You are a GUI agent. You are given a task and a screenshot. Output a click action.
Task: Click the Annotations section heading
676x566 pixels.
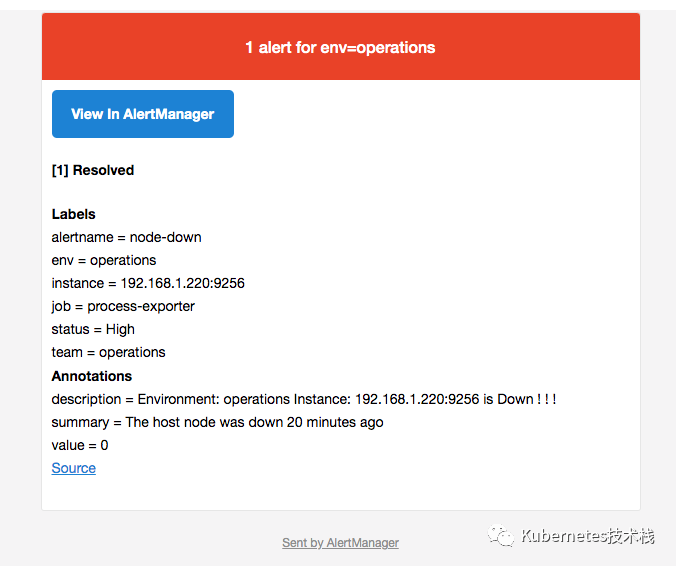[x=92, y=376]
